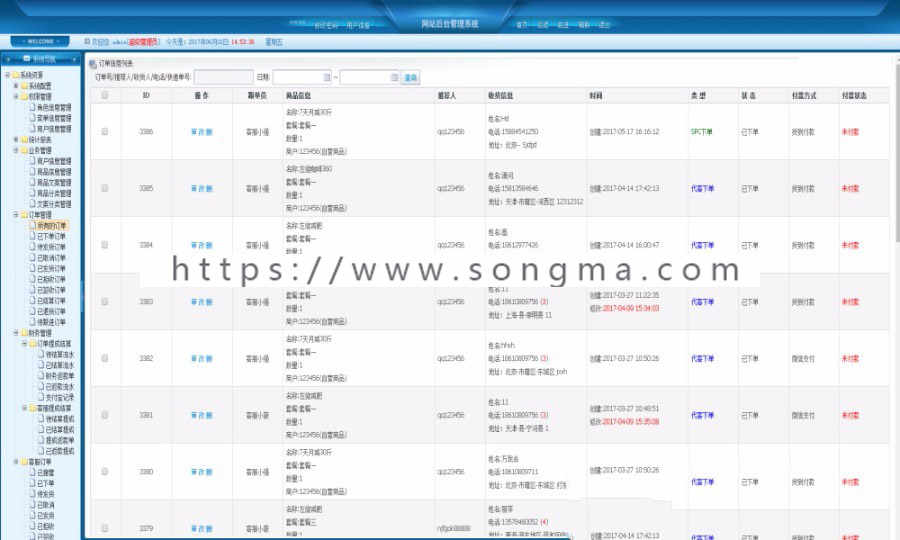This screenshot has width=900, height=540.
Task: Select the 已下单订单 tree item
Action: pos(51,236)
